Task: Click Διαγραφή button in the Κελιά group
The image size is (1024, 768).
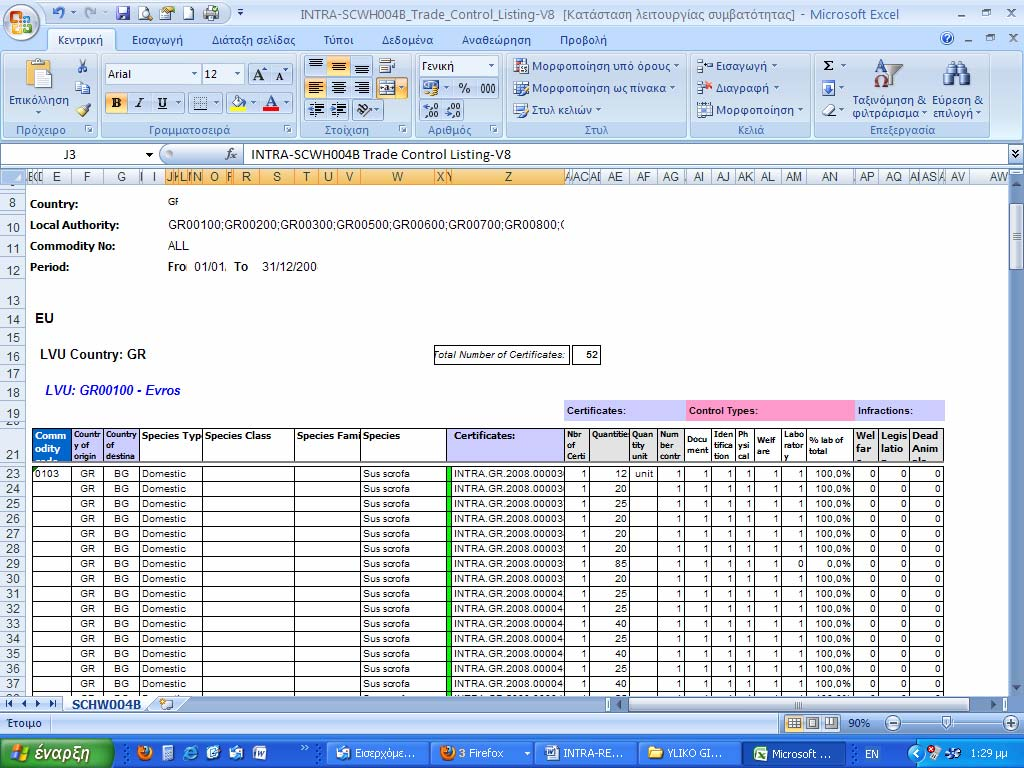Action: 738,88
